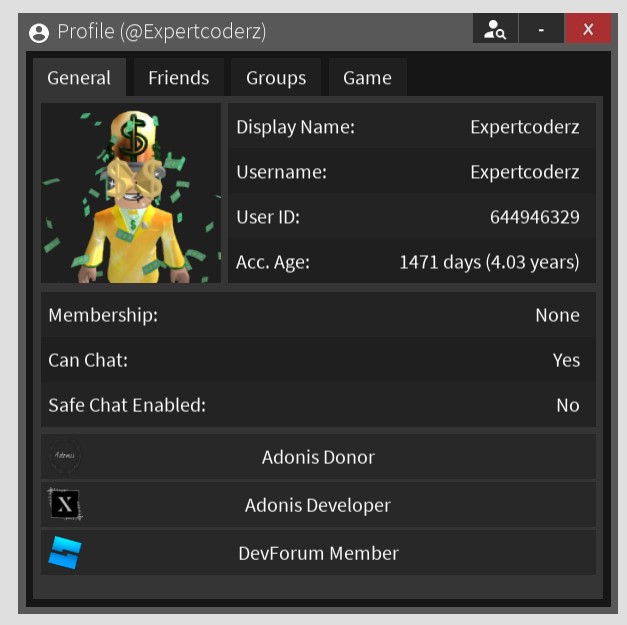
Task: Click the User ID value 644946329
Action: (535, 217)
